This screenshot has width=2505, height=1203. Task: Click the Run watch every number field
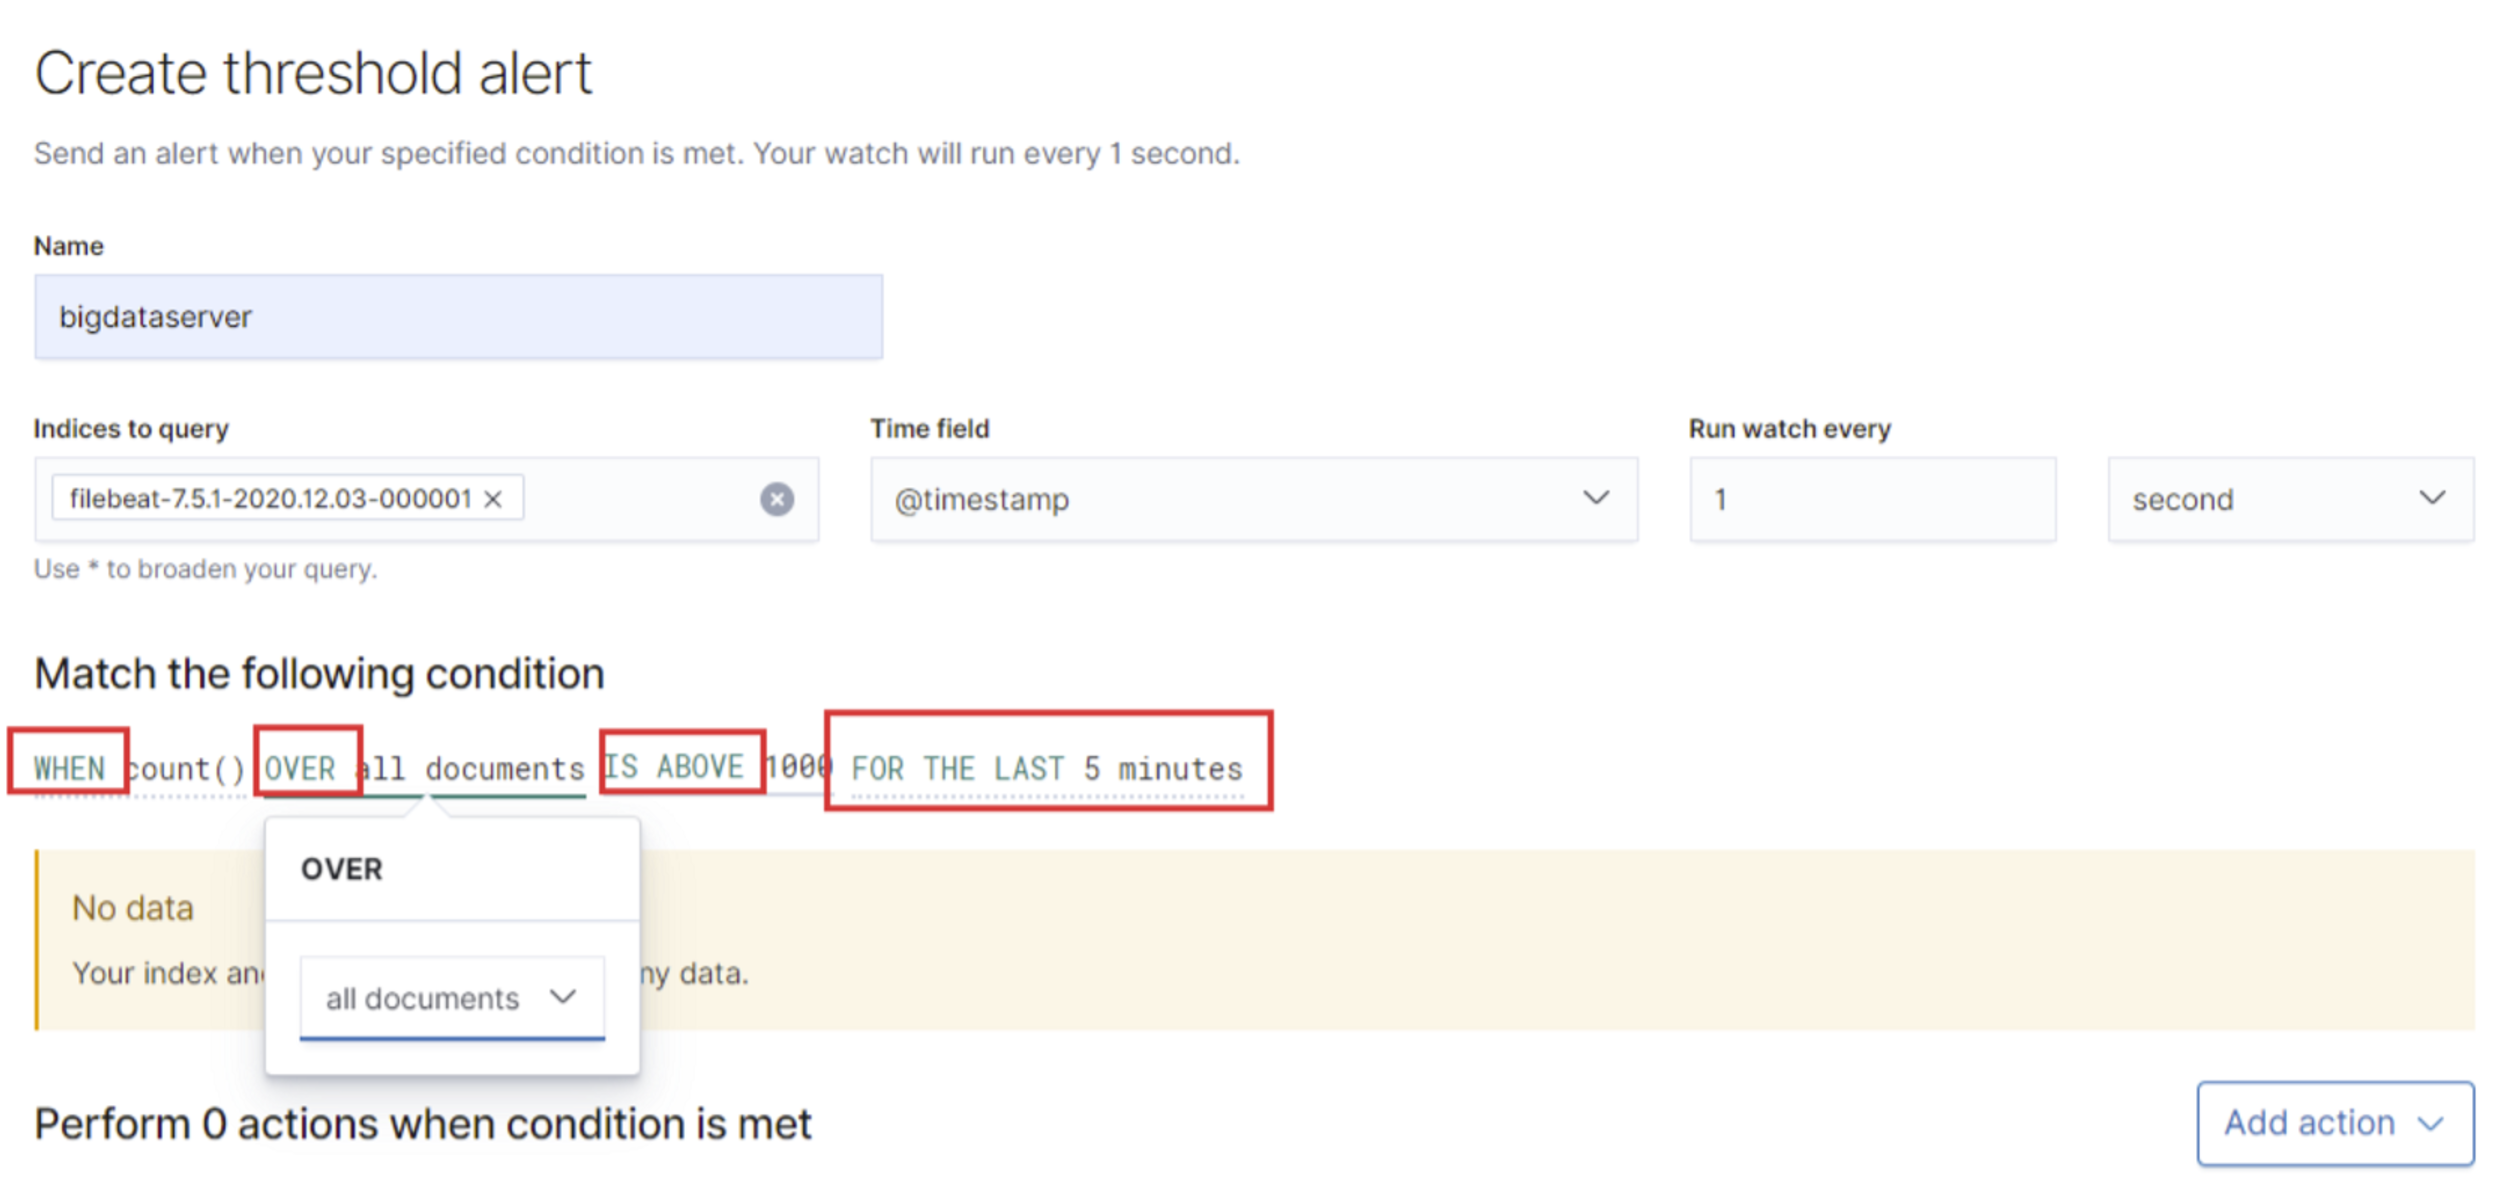pyautogui.click(x=1871, y=499)
